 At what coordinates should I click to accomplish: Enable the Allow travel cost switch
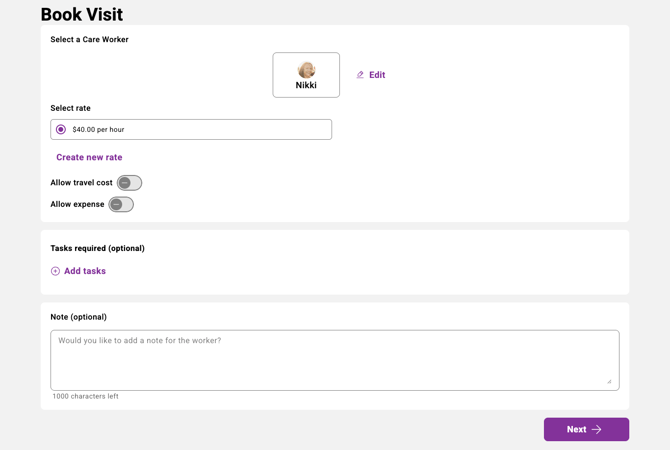pos(129,183)
